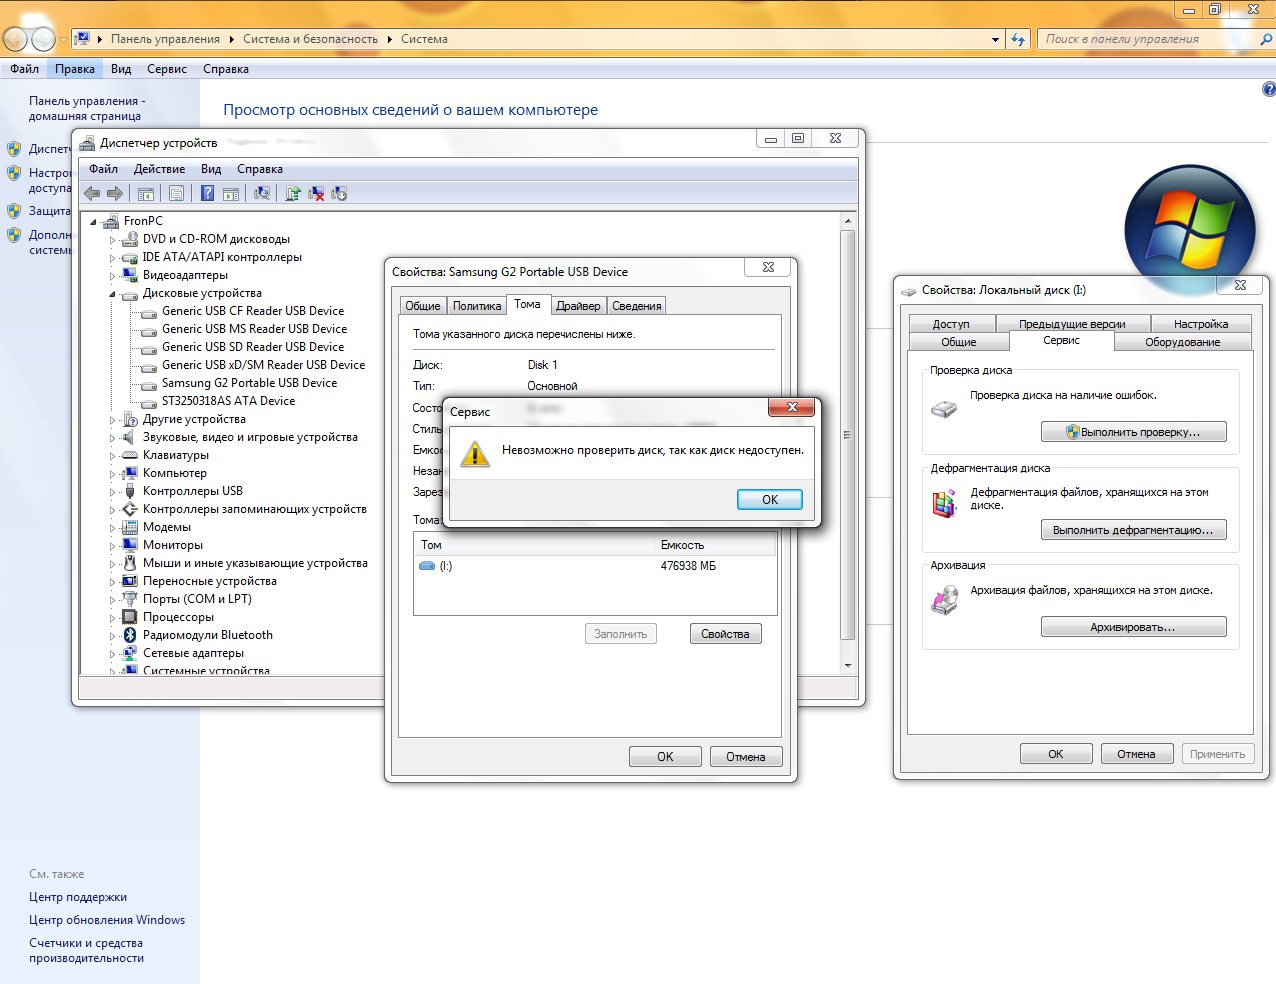Click Uninstall device icon with red X
Image resolution: width=1276 pixels, height=984 pixels.
click(x=316, y=193)
